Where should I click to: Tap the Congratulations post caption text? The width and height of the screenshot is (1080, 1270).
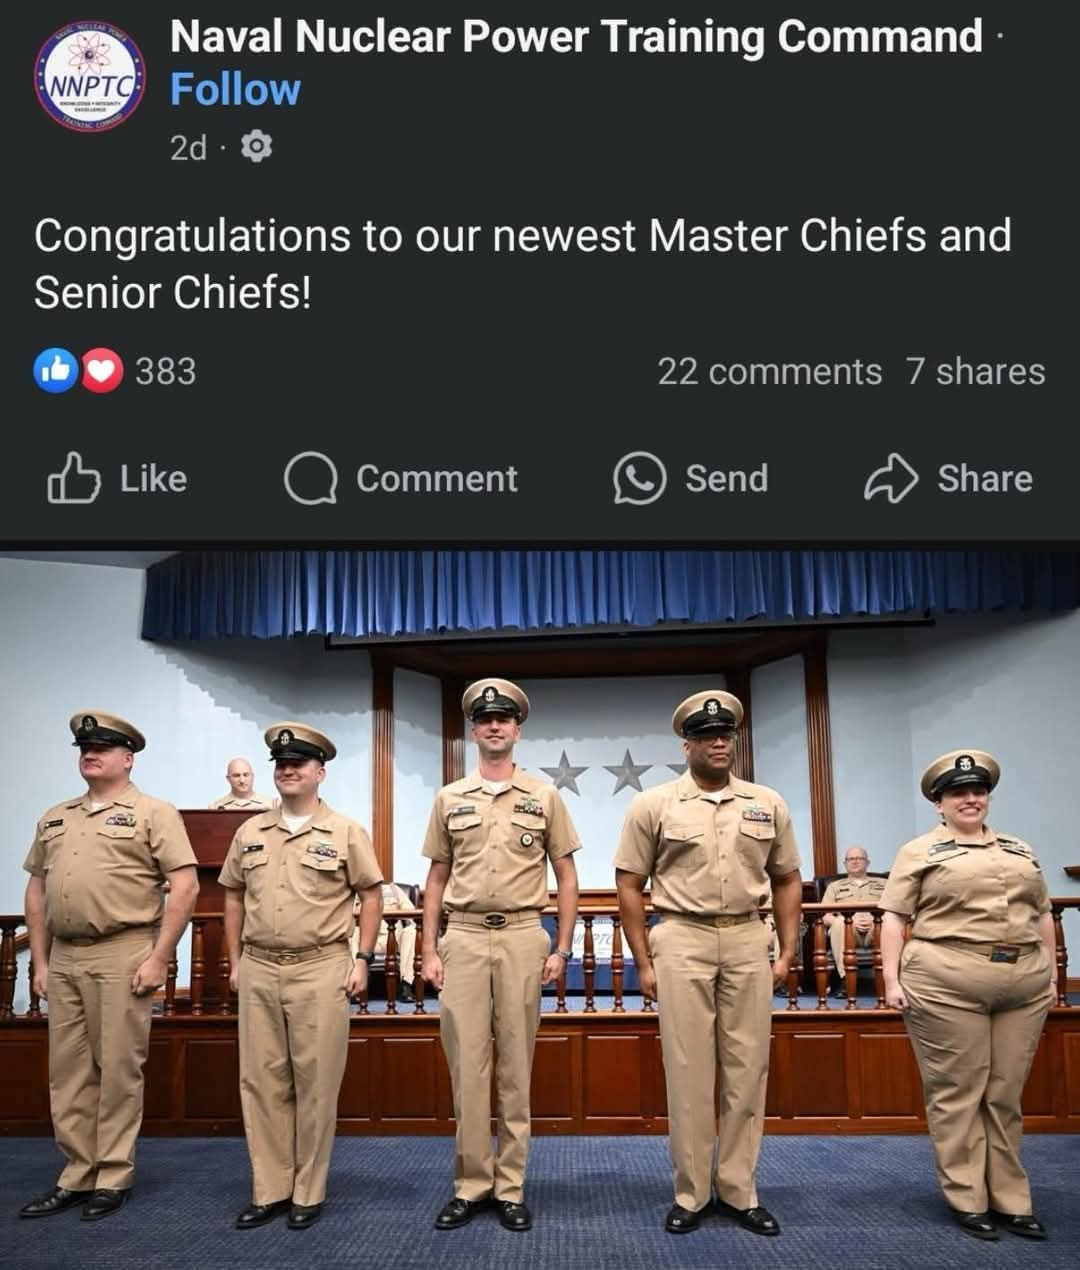[522, 264]
